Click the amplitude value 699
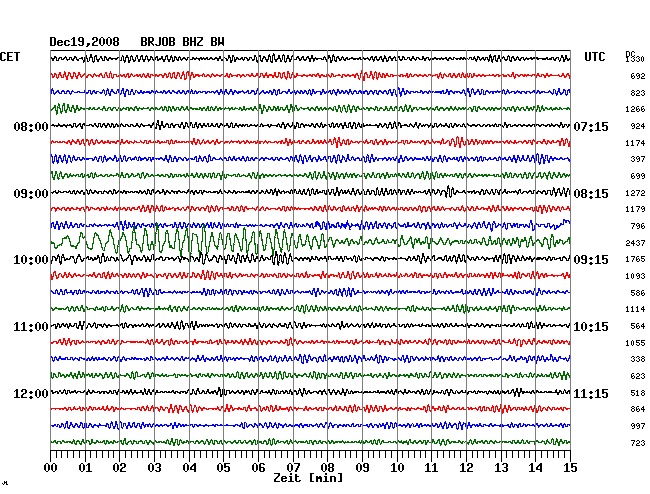 (x=638, y=176)
